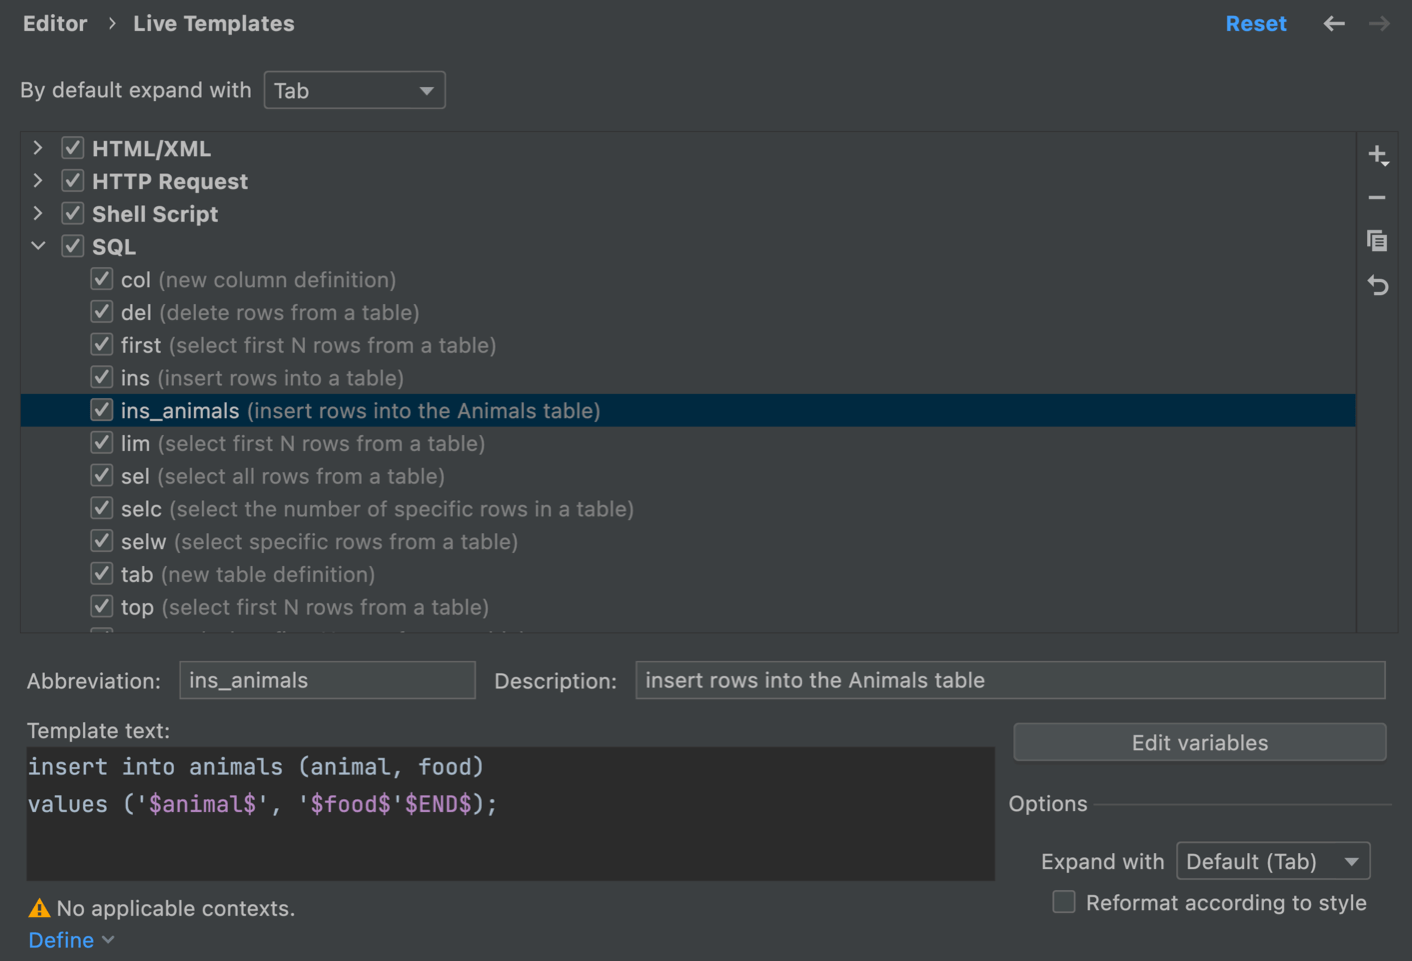The image size is (1412, 961).
Task: Select the Editor breadcrumb item
Action: point(54,23)
